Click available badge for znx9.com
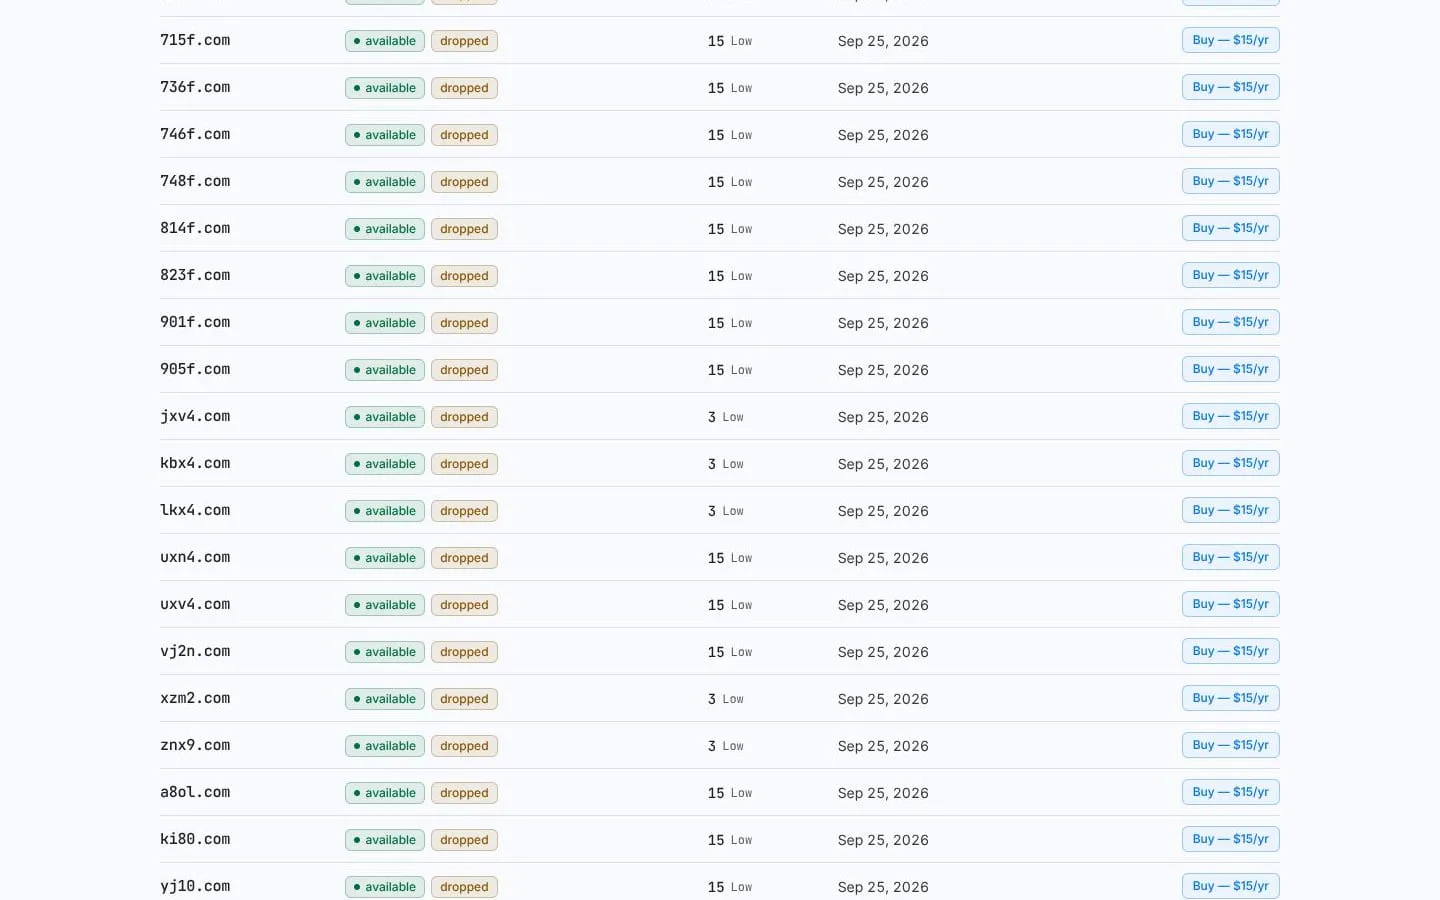This screenshot has height=900, width=1440. coord(385,746)
